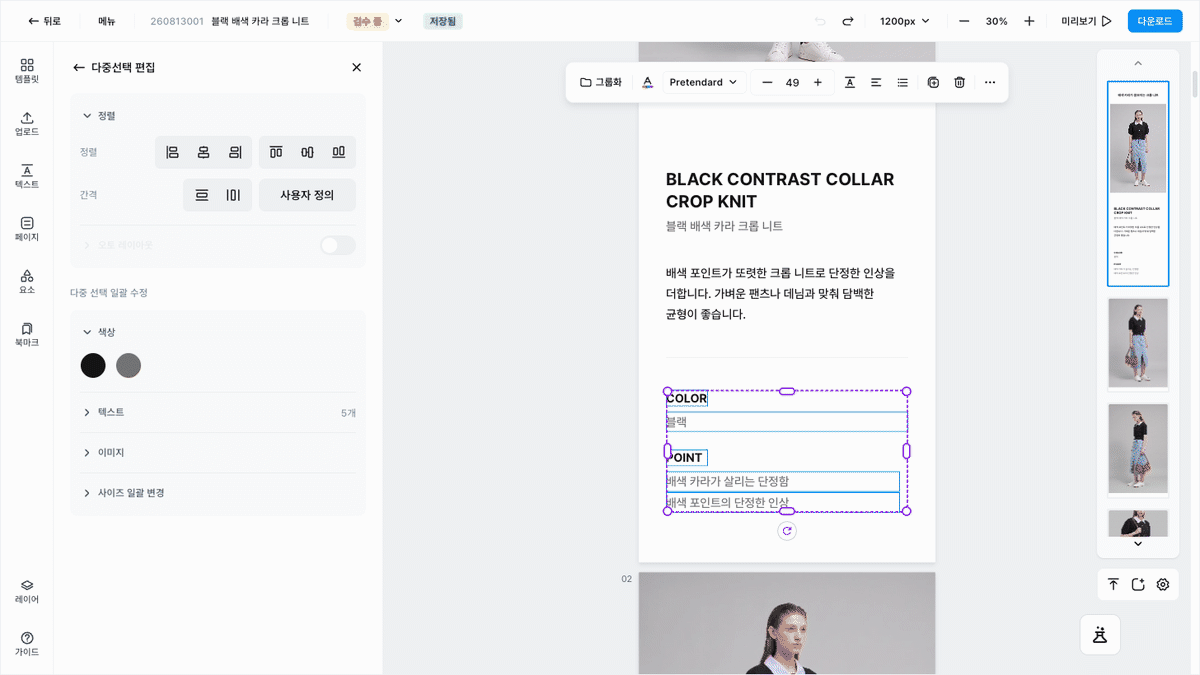Image resolution: width=1200 pixels, height=675 pixels.
Task: Toggle the 오토 레이아웃 switch
Action: click(337, 245)
